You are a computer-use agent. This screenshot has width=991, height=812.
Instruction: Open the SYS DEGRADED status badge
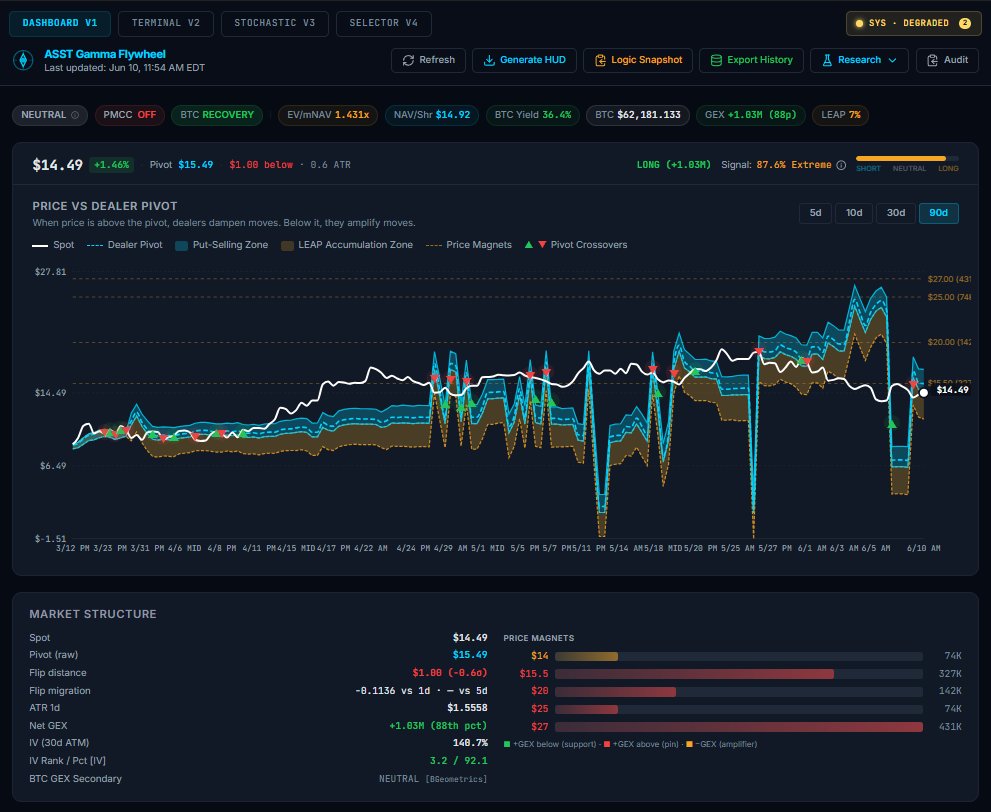[913, 23]
